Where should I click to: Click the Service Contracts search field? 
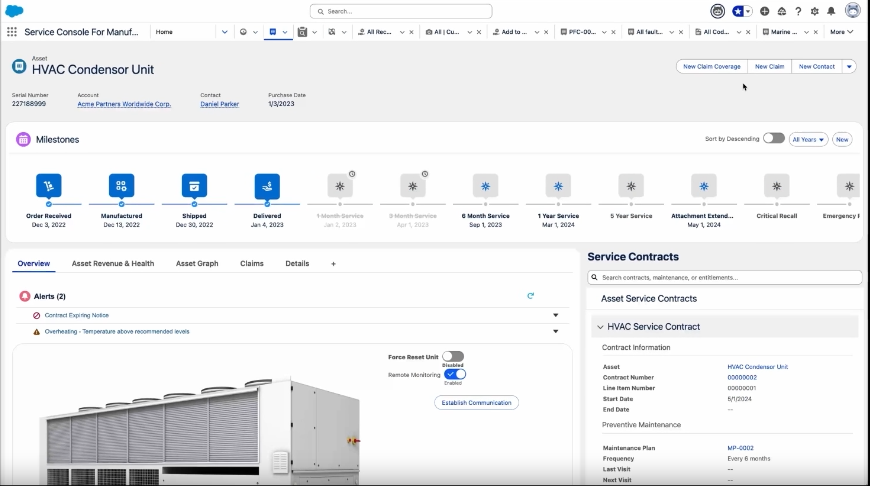725,277
